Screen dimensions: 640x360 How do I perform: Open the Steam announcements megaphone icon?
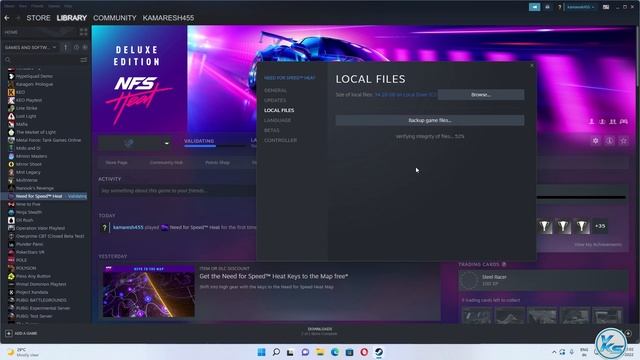534,7
